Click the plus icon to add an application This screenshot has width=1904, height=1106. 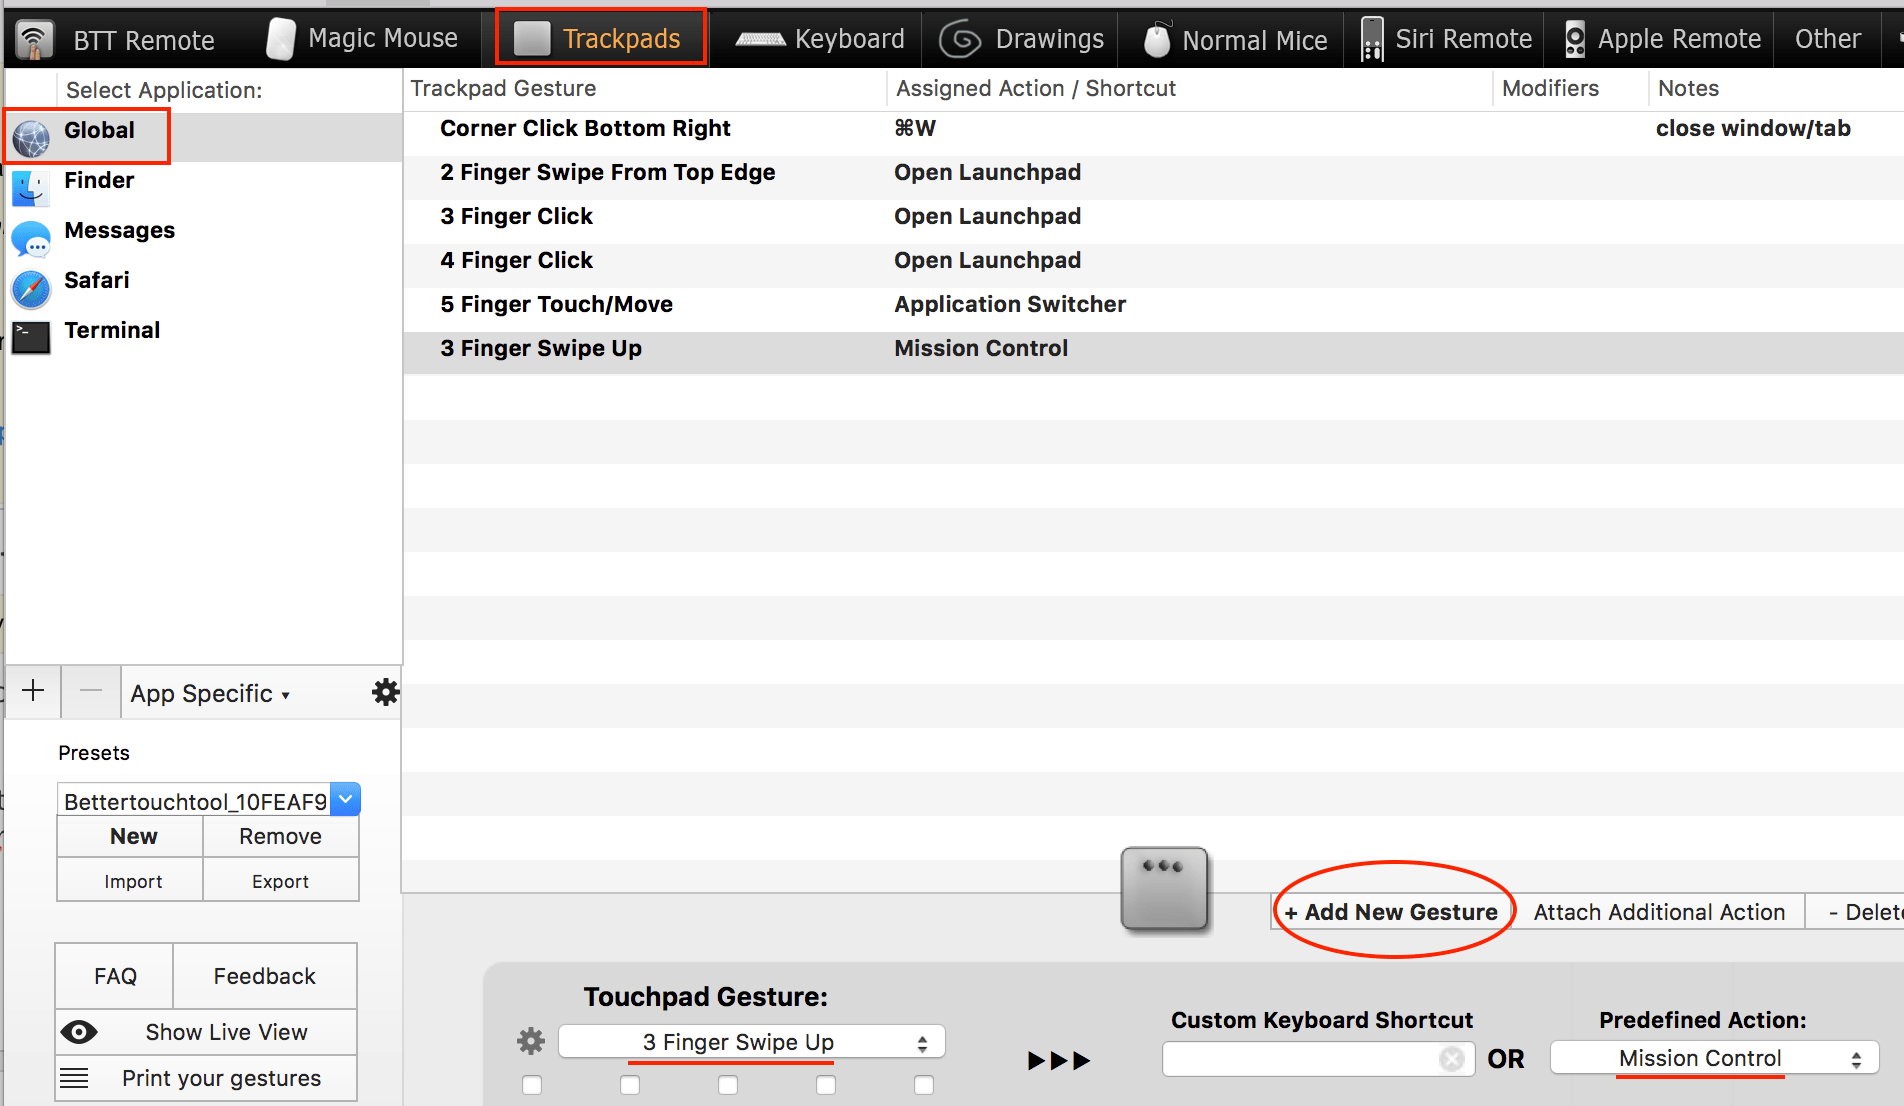point(32,690)
